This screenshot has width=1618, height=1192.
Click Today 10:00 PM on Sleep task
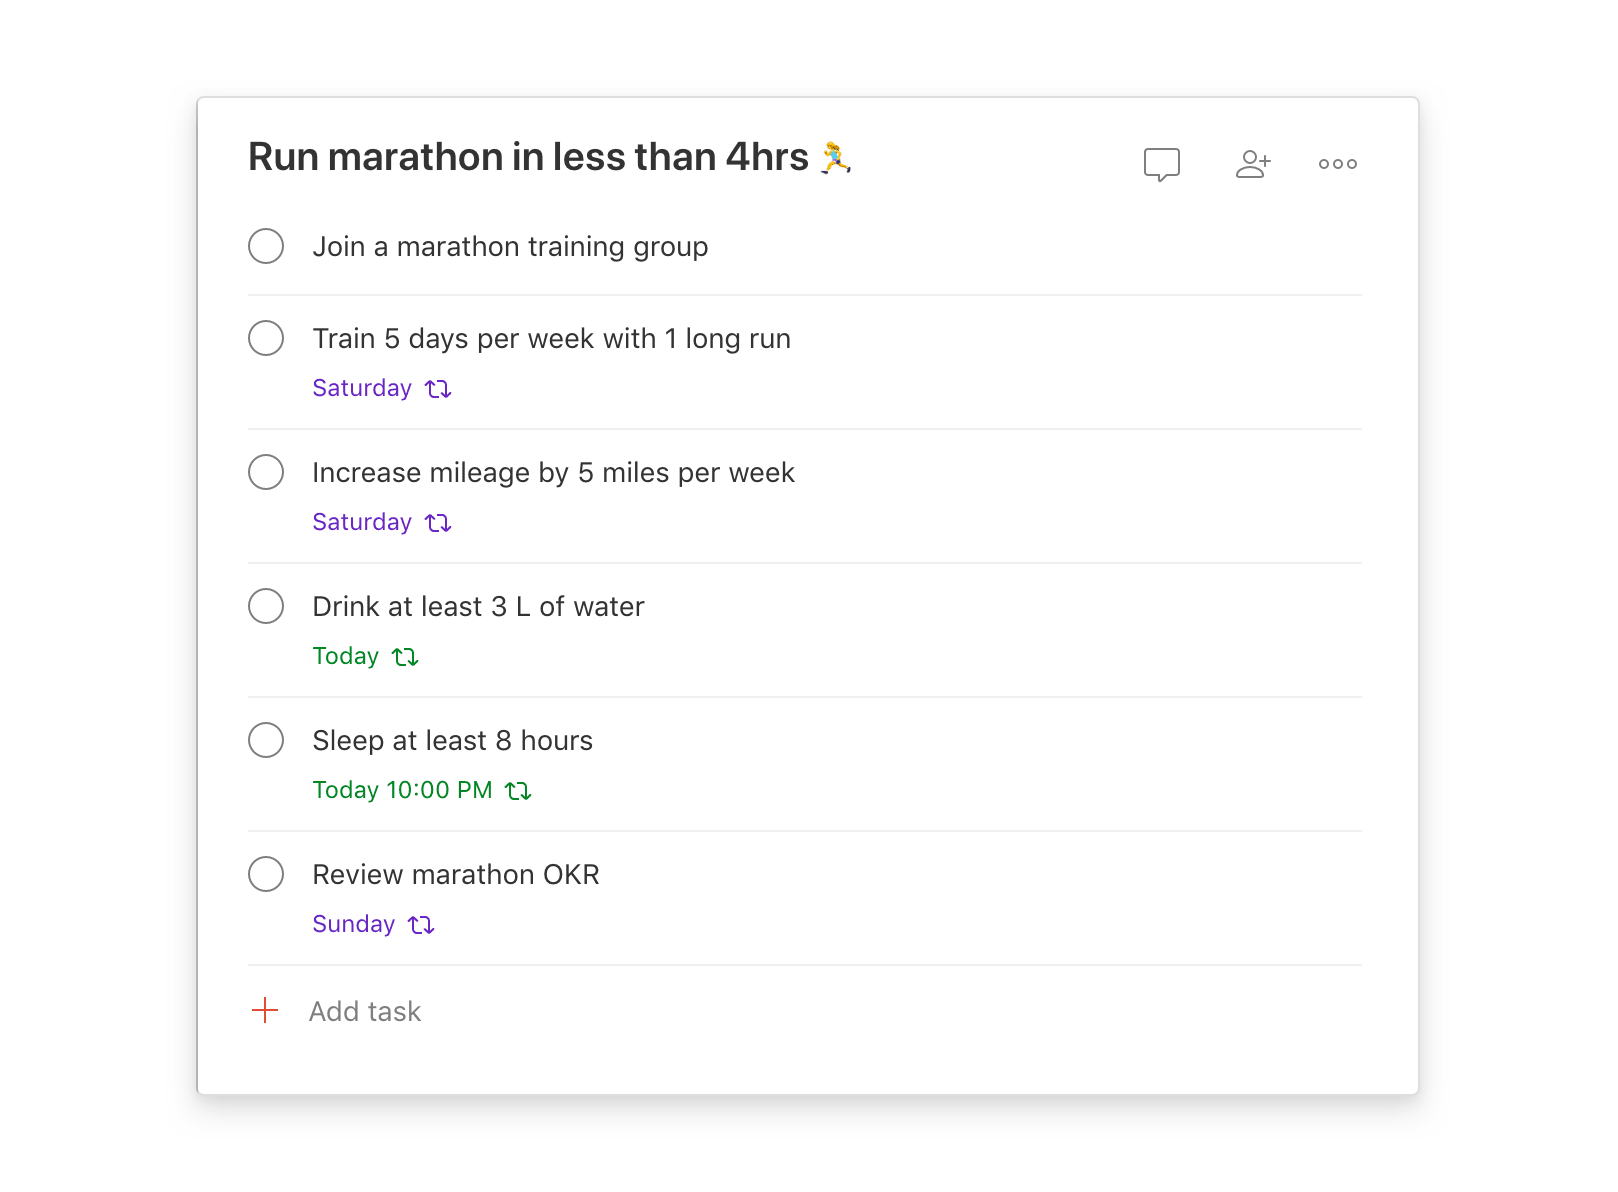coord(401,790)
